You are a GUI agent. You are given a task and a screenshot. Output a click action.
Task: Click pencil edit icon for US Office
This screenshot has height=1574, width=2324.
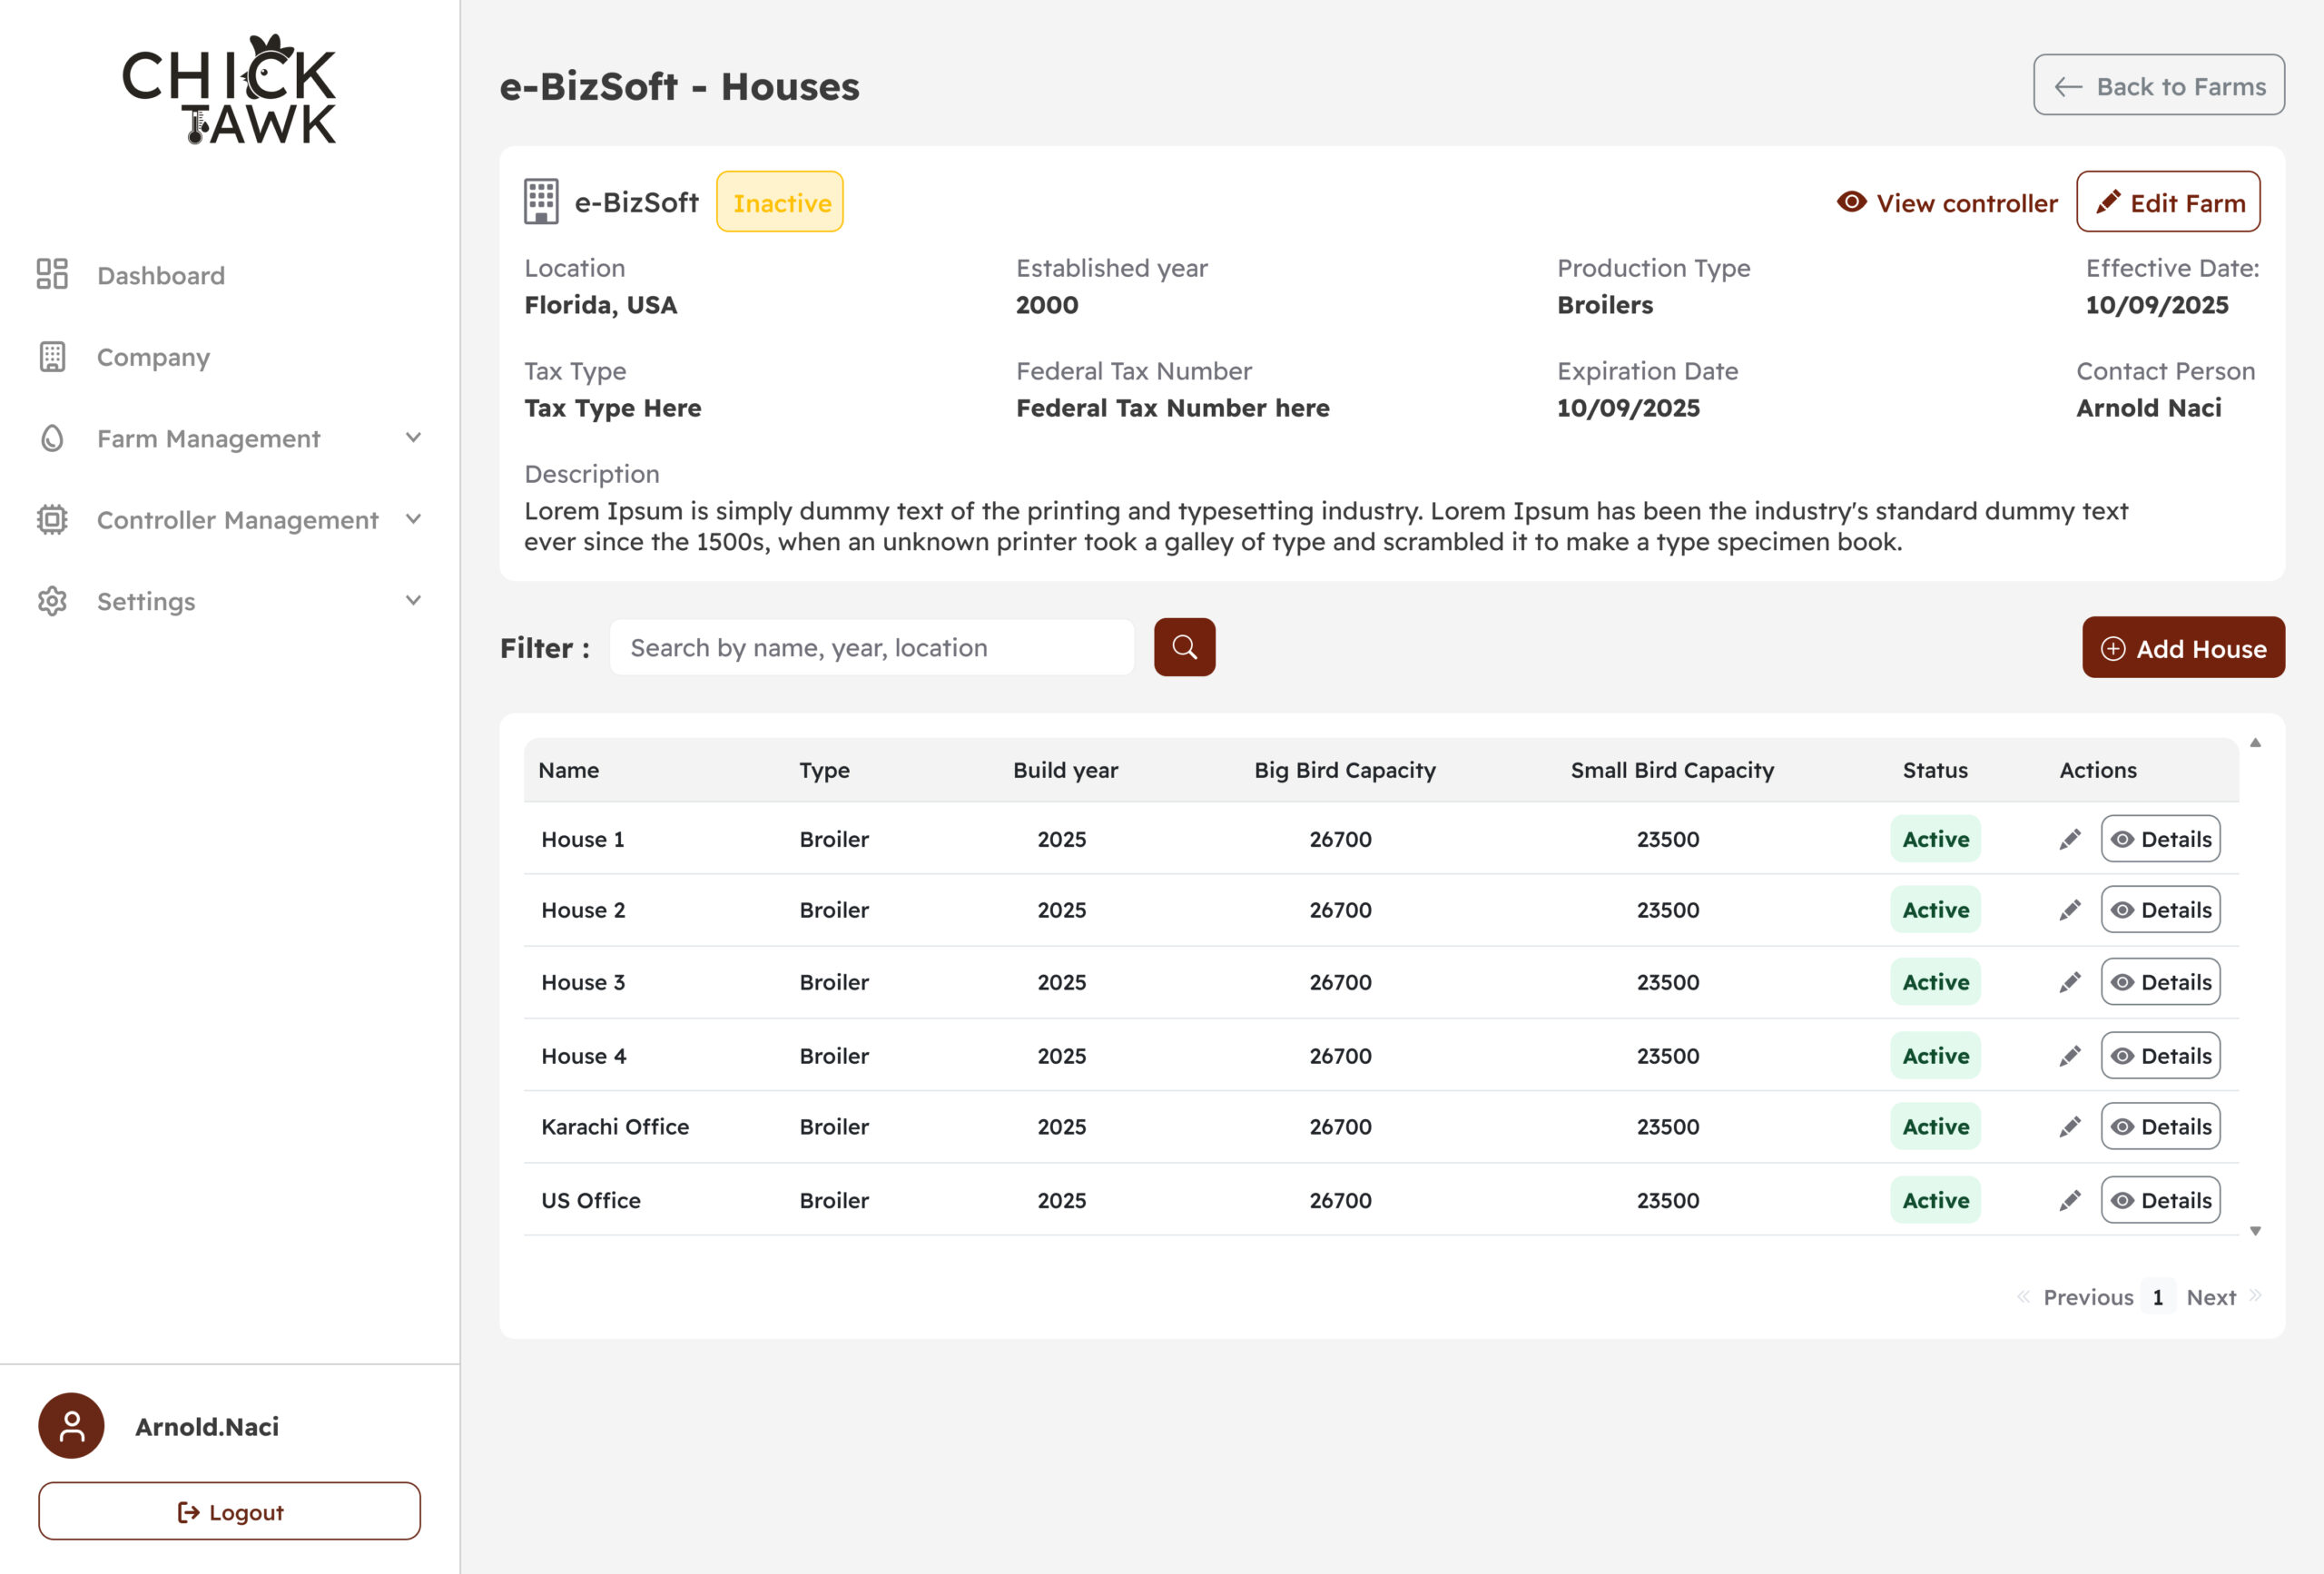[x=2069, y=1200]
